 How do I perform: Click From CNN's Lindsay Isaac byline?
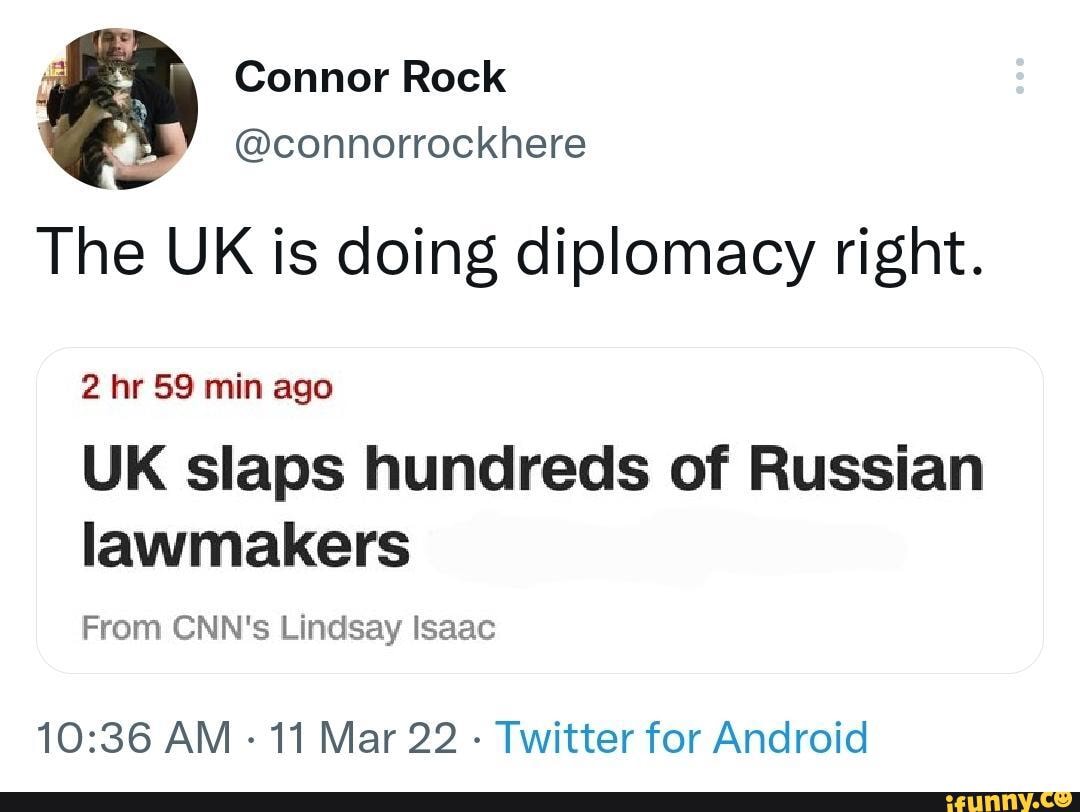tap(289, 628)
